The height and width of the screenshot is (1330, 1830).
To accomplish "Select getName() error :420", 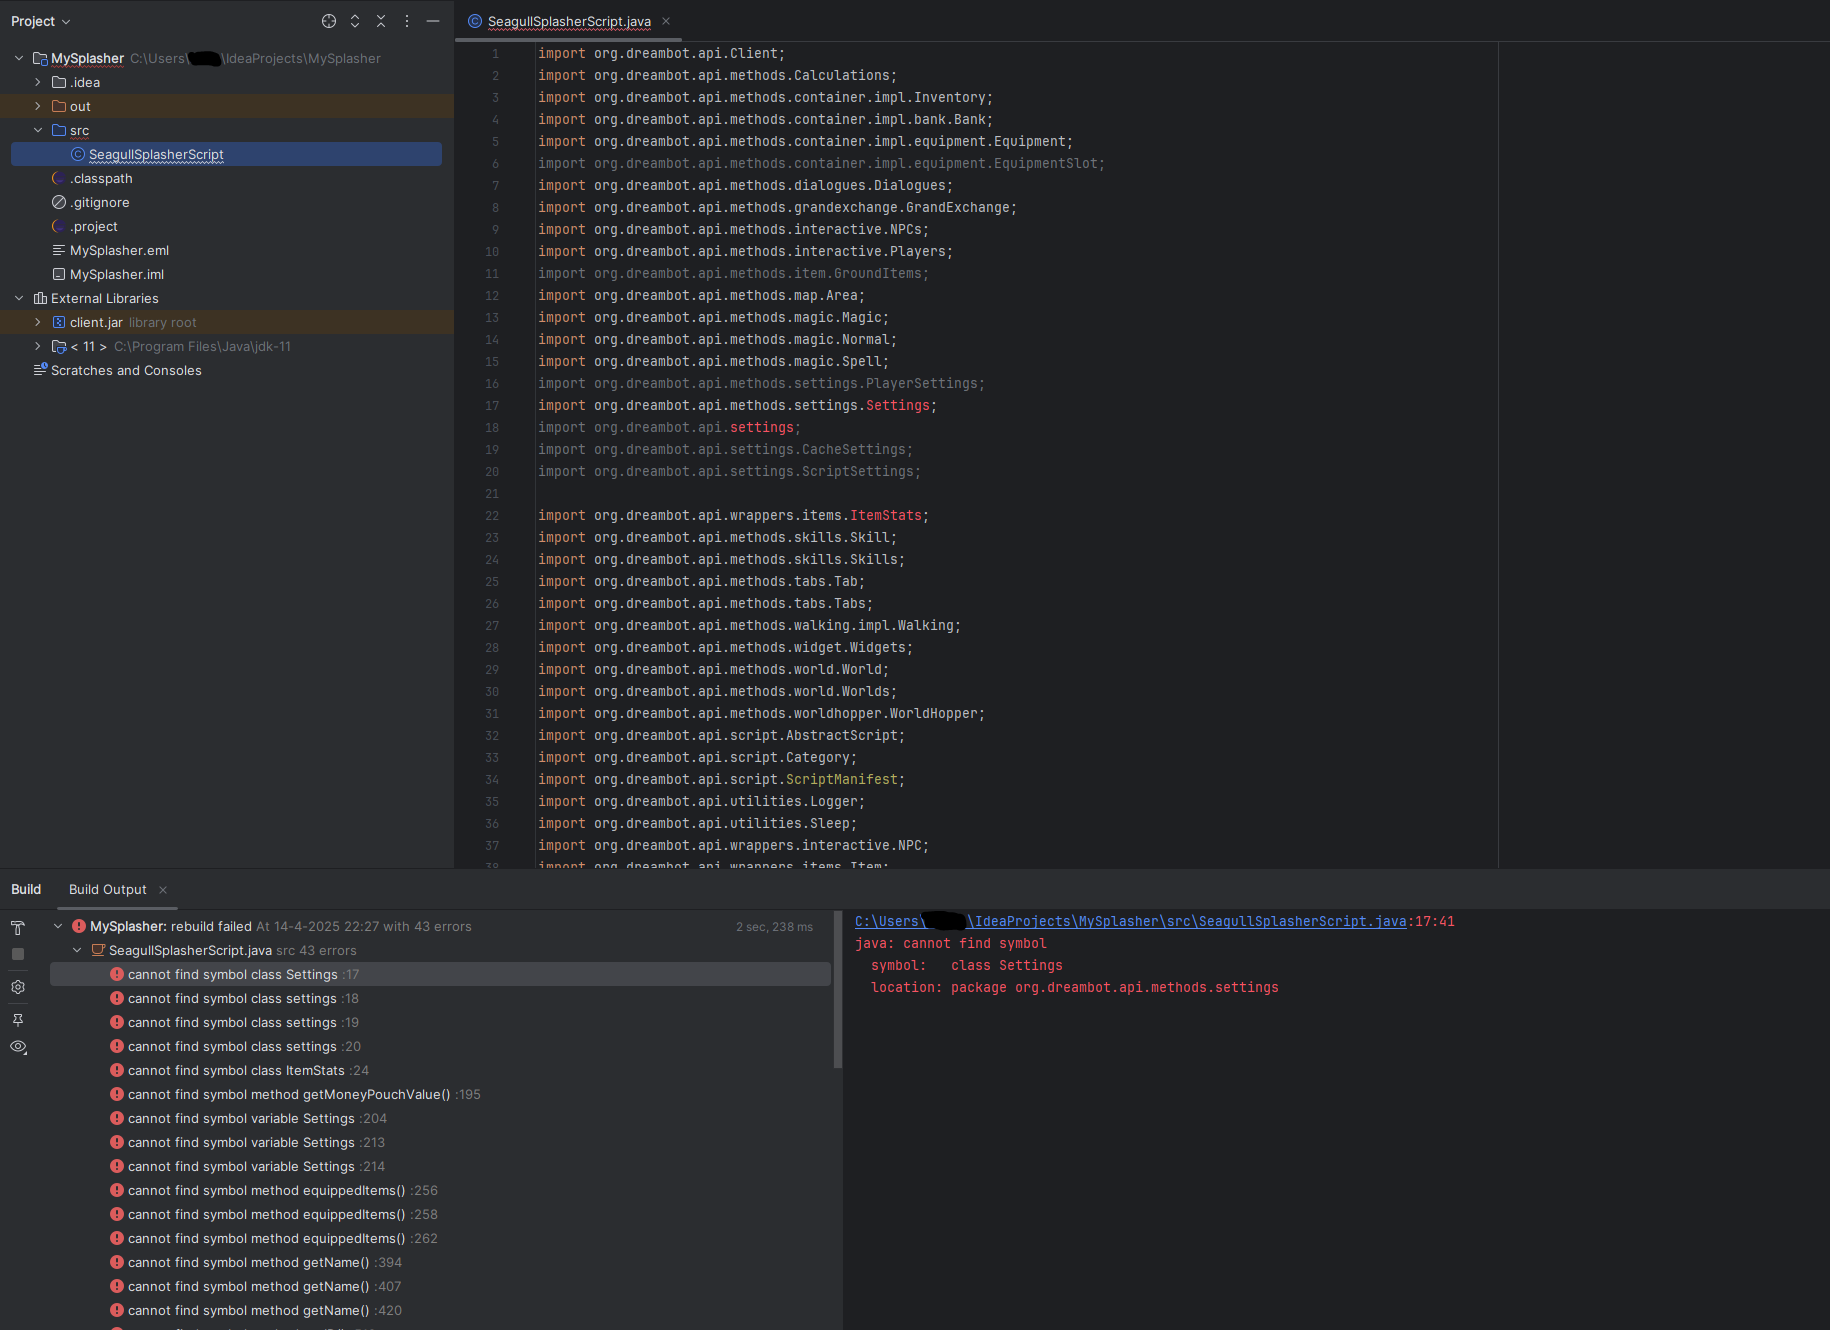I will [256, 1310].
